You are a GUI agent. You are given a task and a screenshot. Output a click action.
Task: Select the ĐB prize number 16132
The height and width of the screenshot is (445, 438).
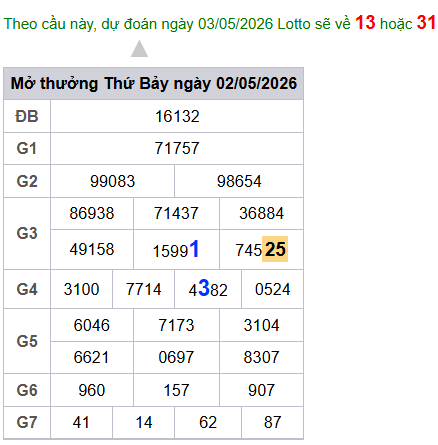[x=177, y=116]
